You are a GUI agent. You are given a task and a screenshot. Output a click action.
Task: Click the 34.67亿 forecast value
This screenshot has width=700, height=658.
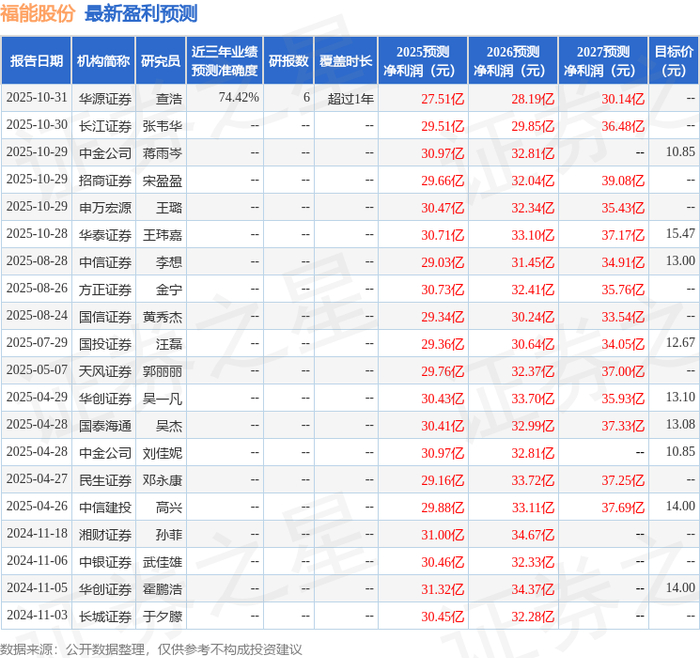[x=533, y=534]
